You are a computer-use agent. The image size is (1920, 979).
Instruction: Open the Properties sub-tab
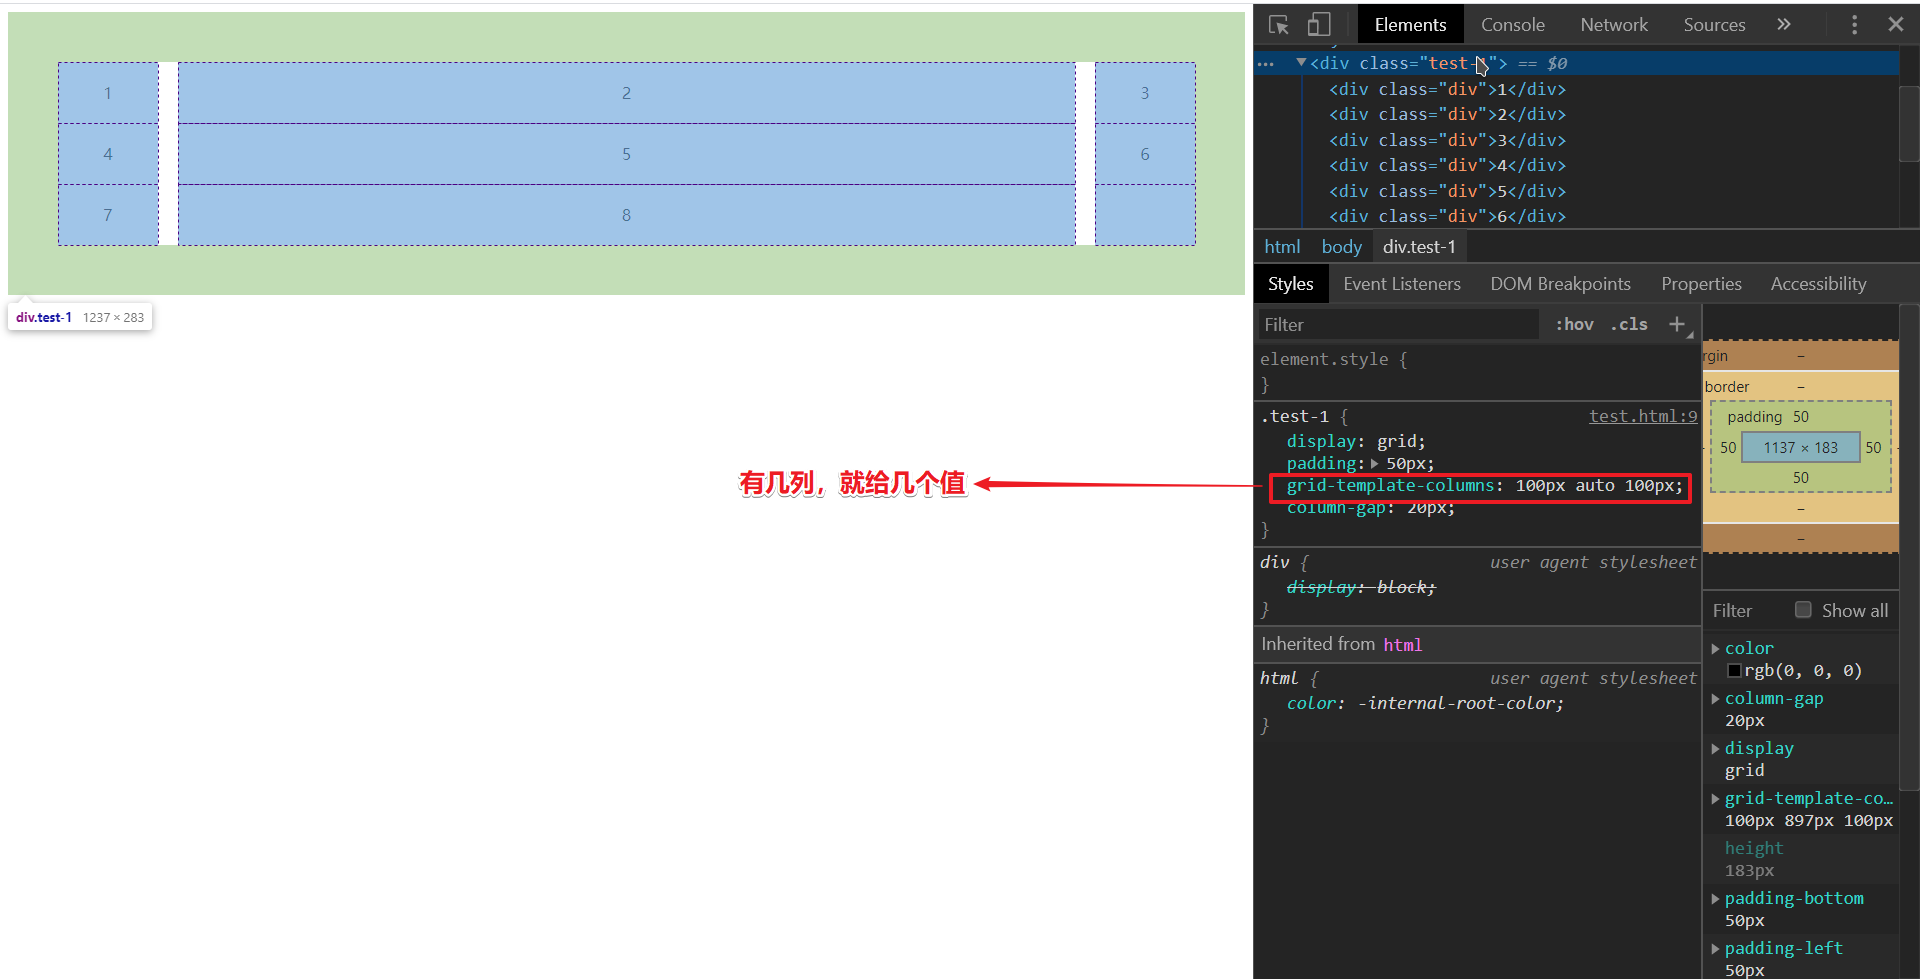click(1701, 284)
